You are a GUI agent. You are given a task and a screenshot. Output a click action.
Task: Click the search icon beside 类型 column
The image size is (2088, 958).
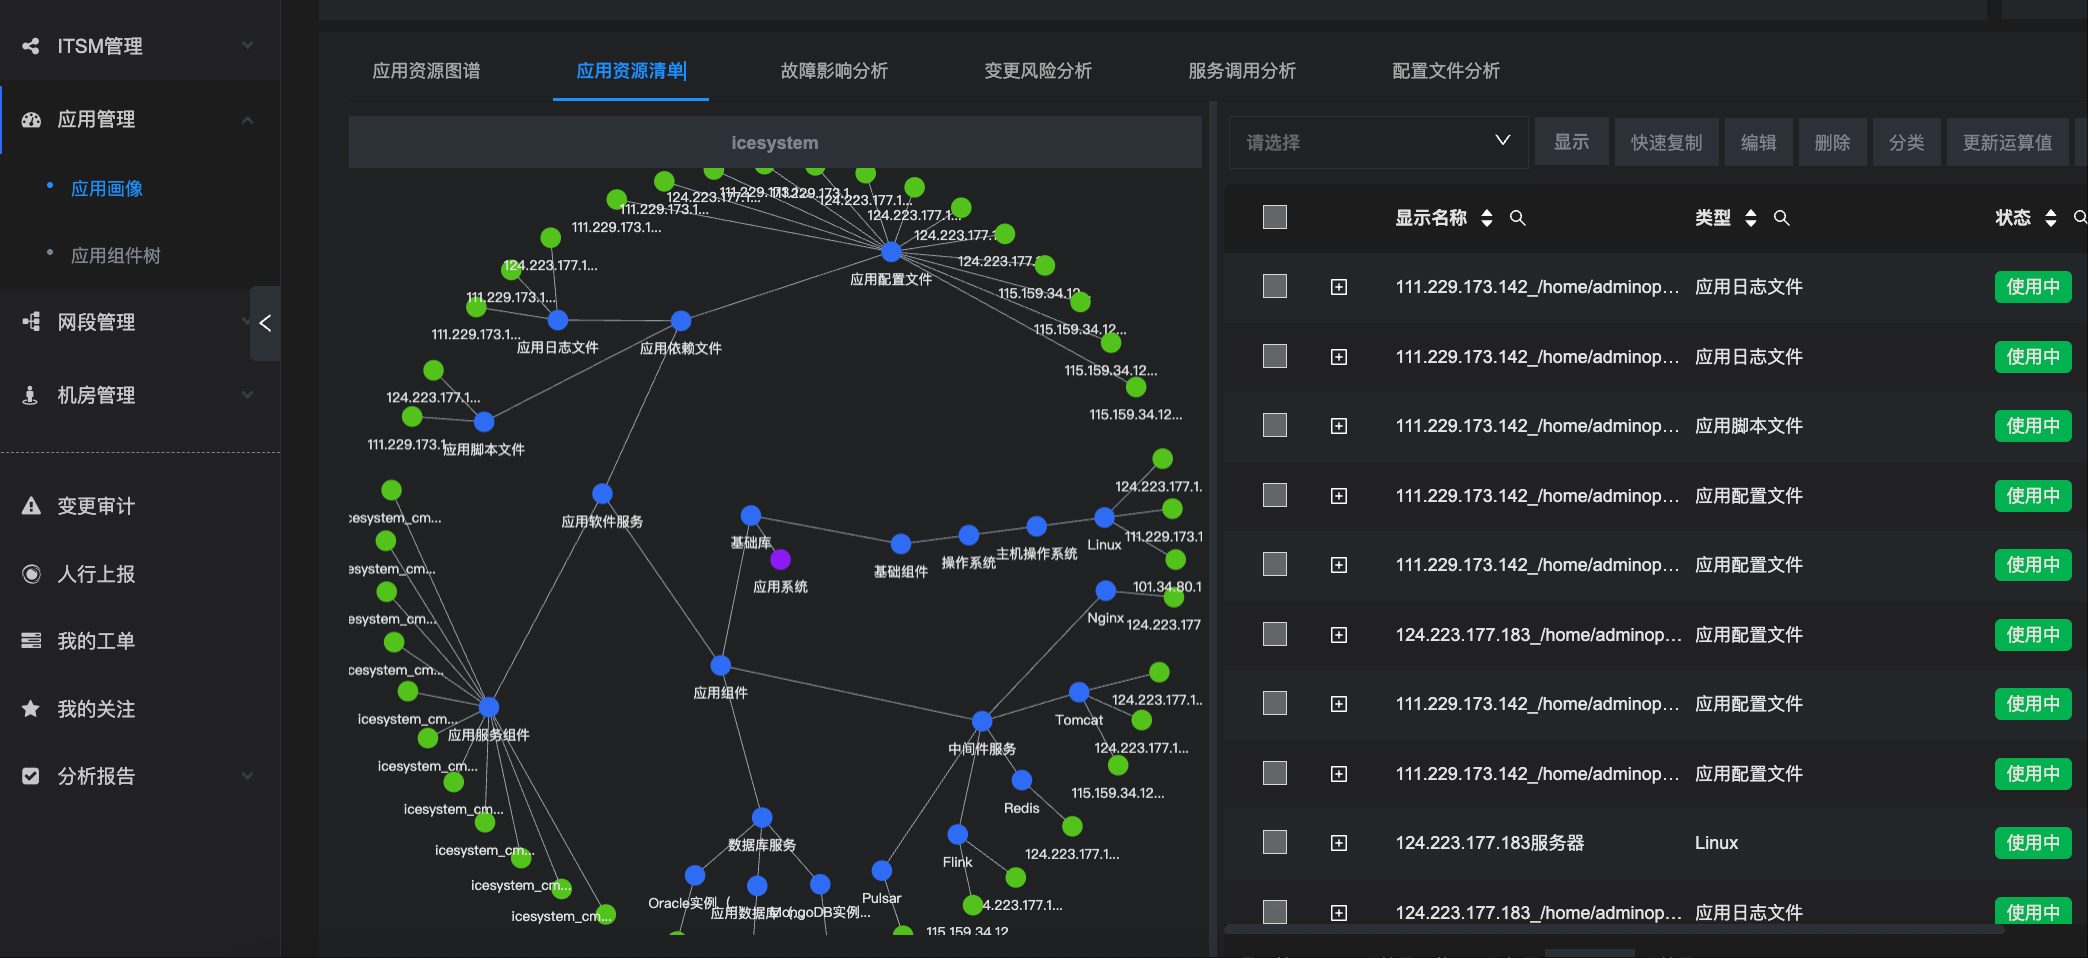(x=1781, y=218)
